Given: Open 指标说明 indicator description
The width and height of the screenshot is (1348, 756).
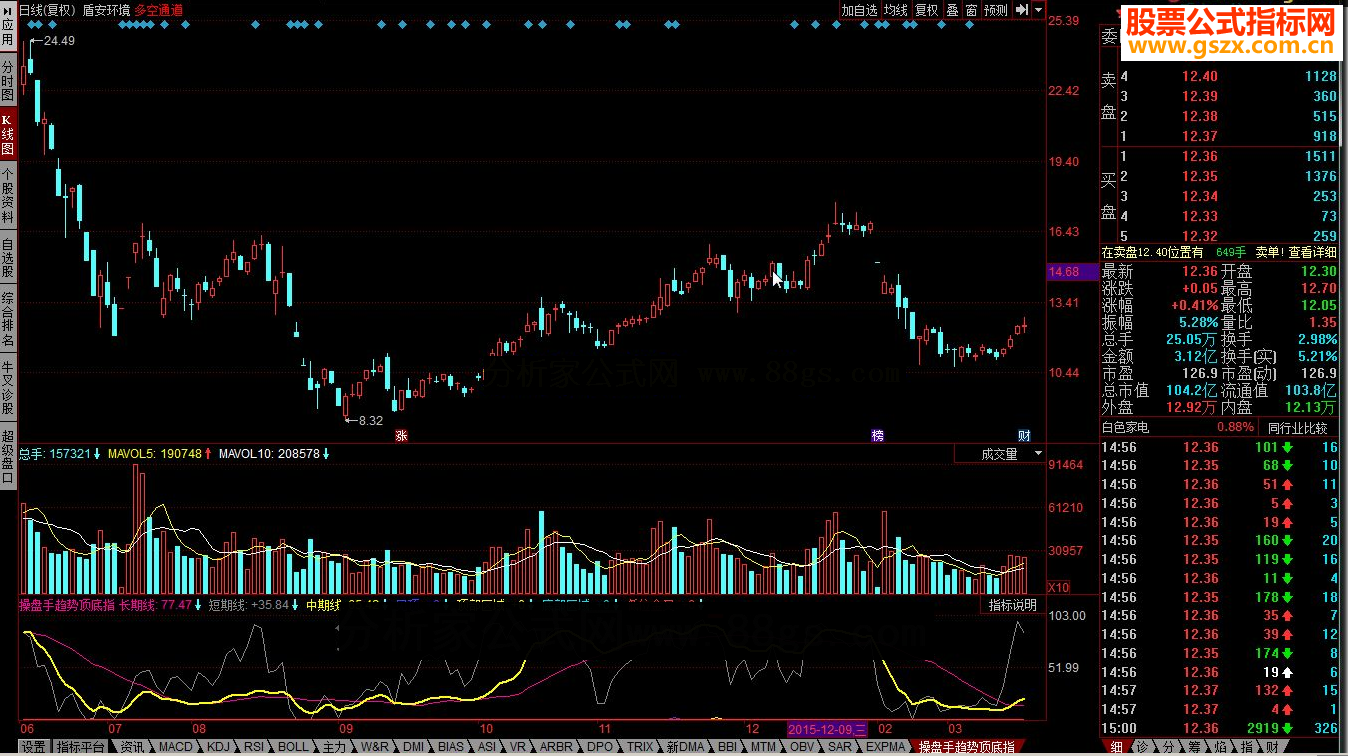Looking at the screenshot, I should 1012,605.
